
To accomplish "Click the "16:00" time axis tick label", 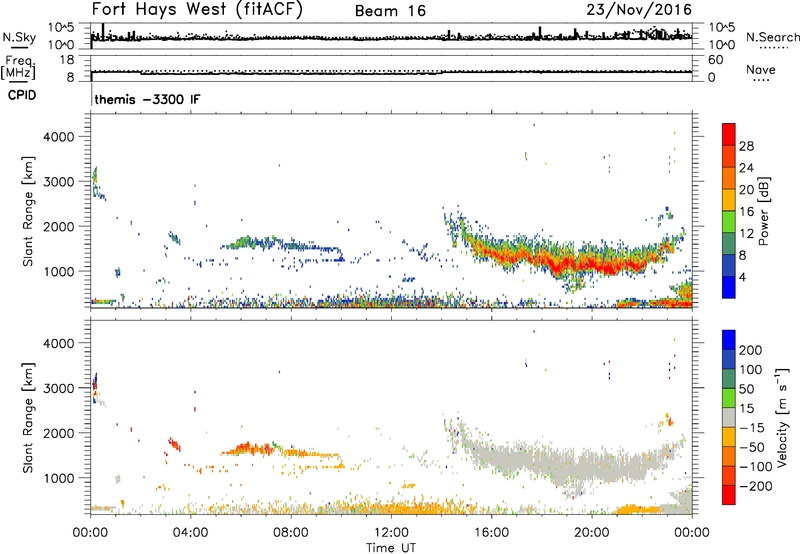I will [491, 533].
